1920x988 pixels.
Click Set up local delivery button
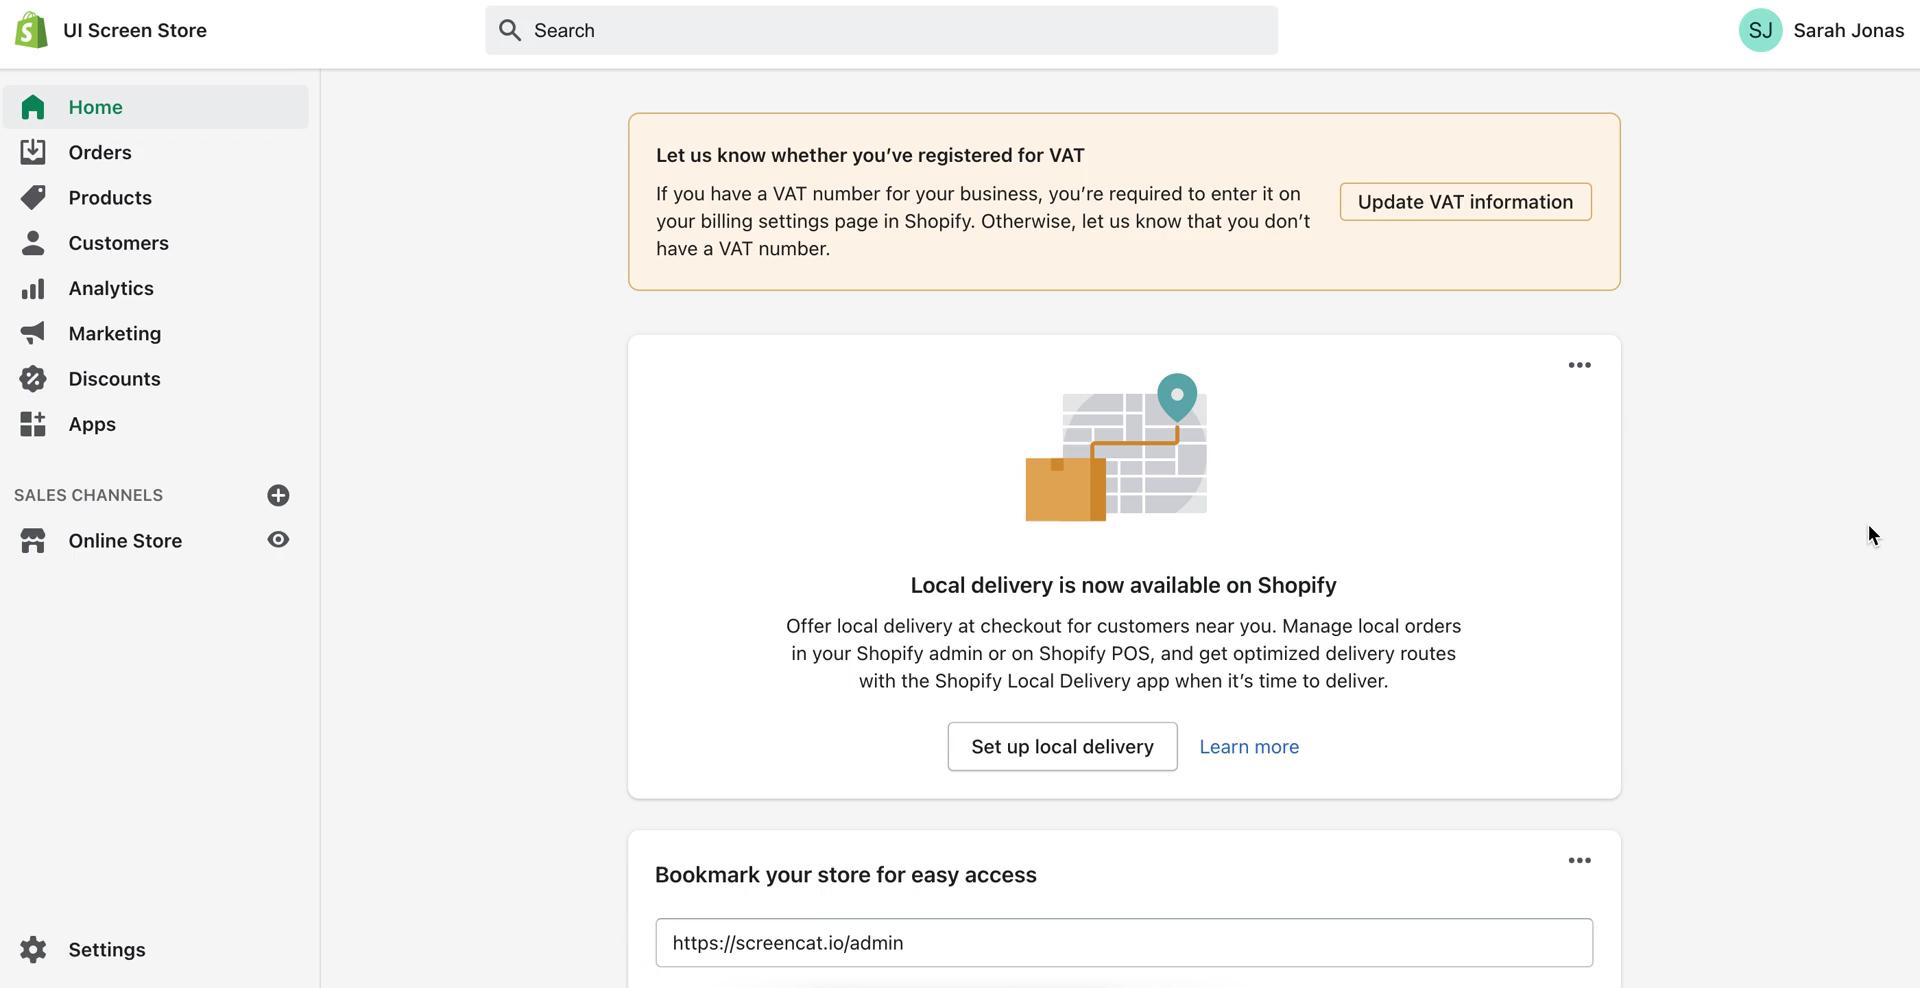(x=1062, y=747)
